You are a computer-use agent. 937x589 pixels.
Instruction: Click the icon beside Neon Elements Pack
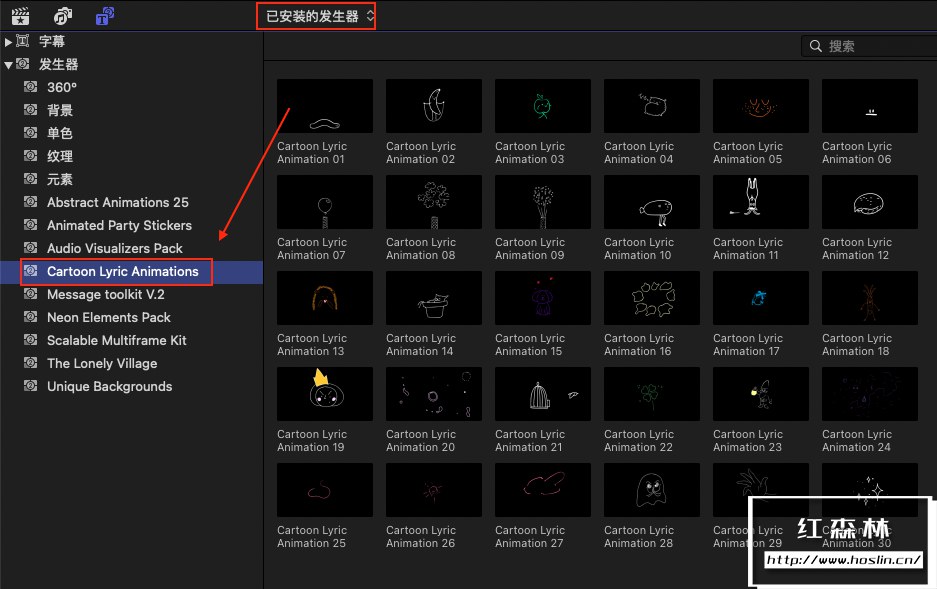30,317
